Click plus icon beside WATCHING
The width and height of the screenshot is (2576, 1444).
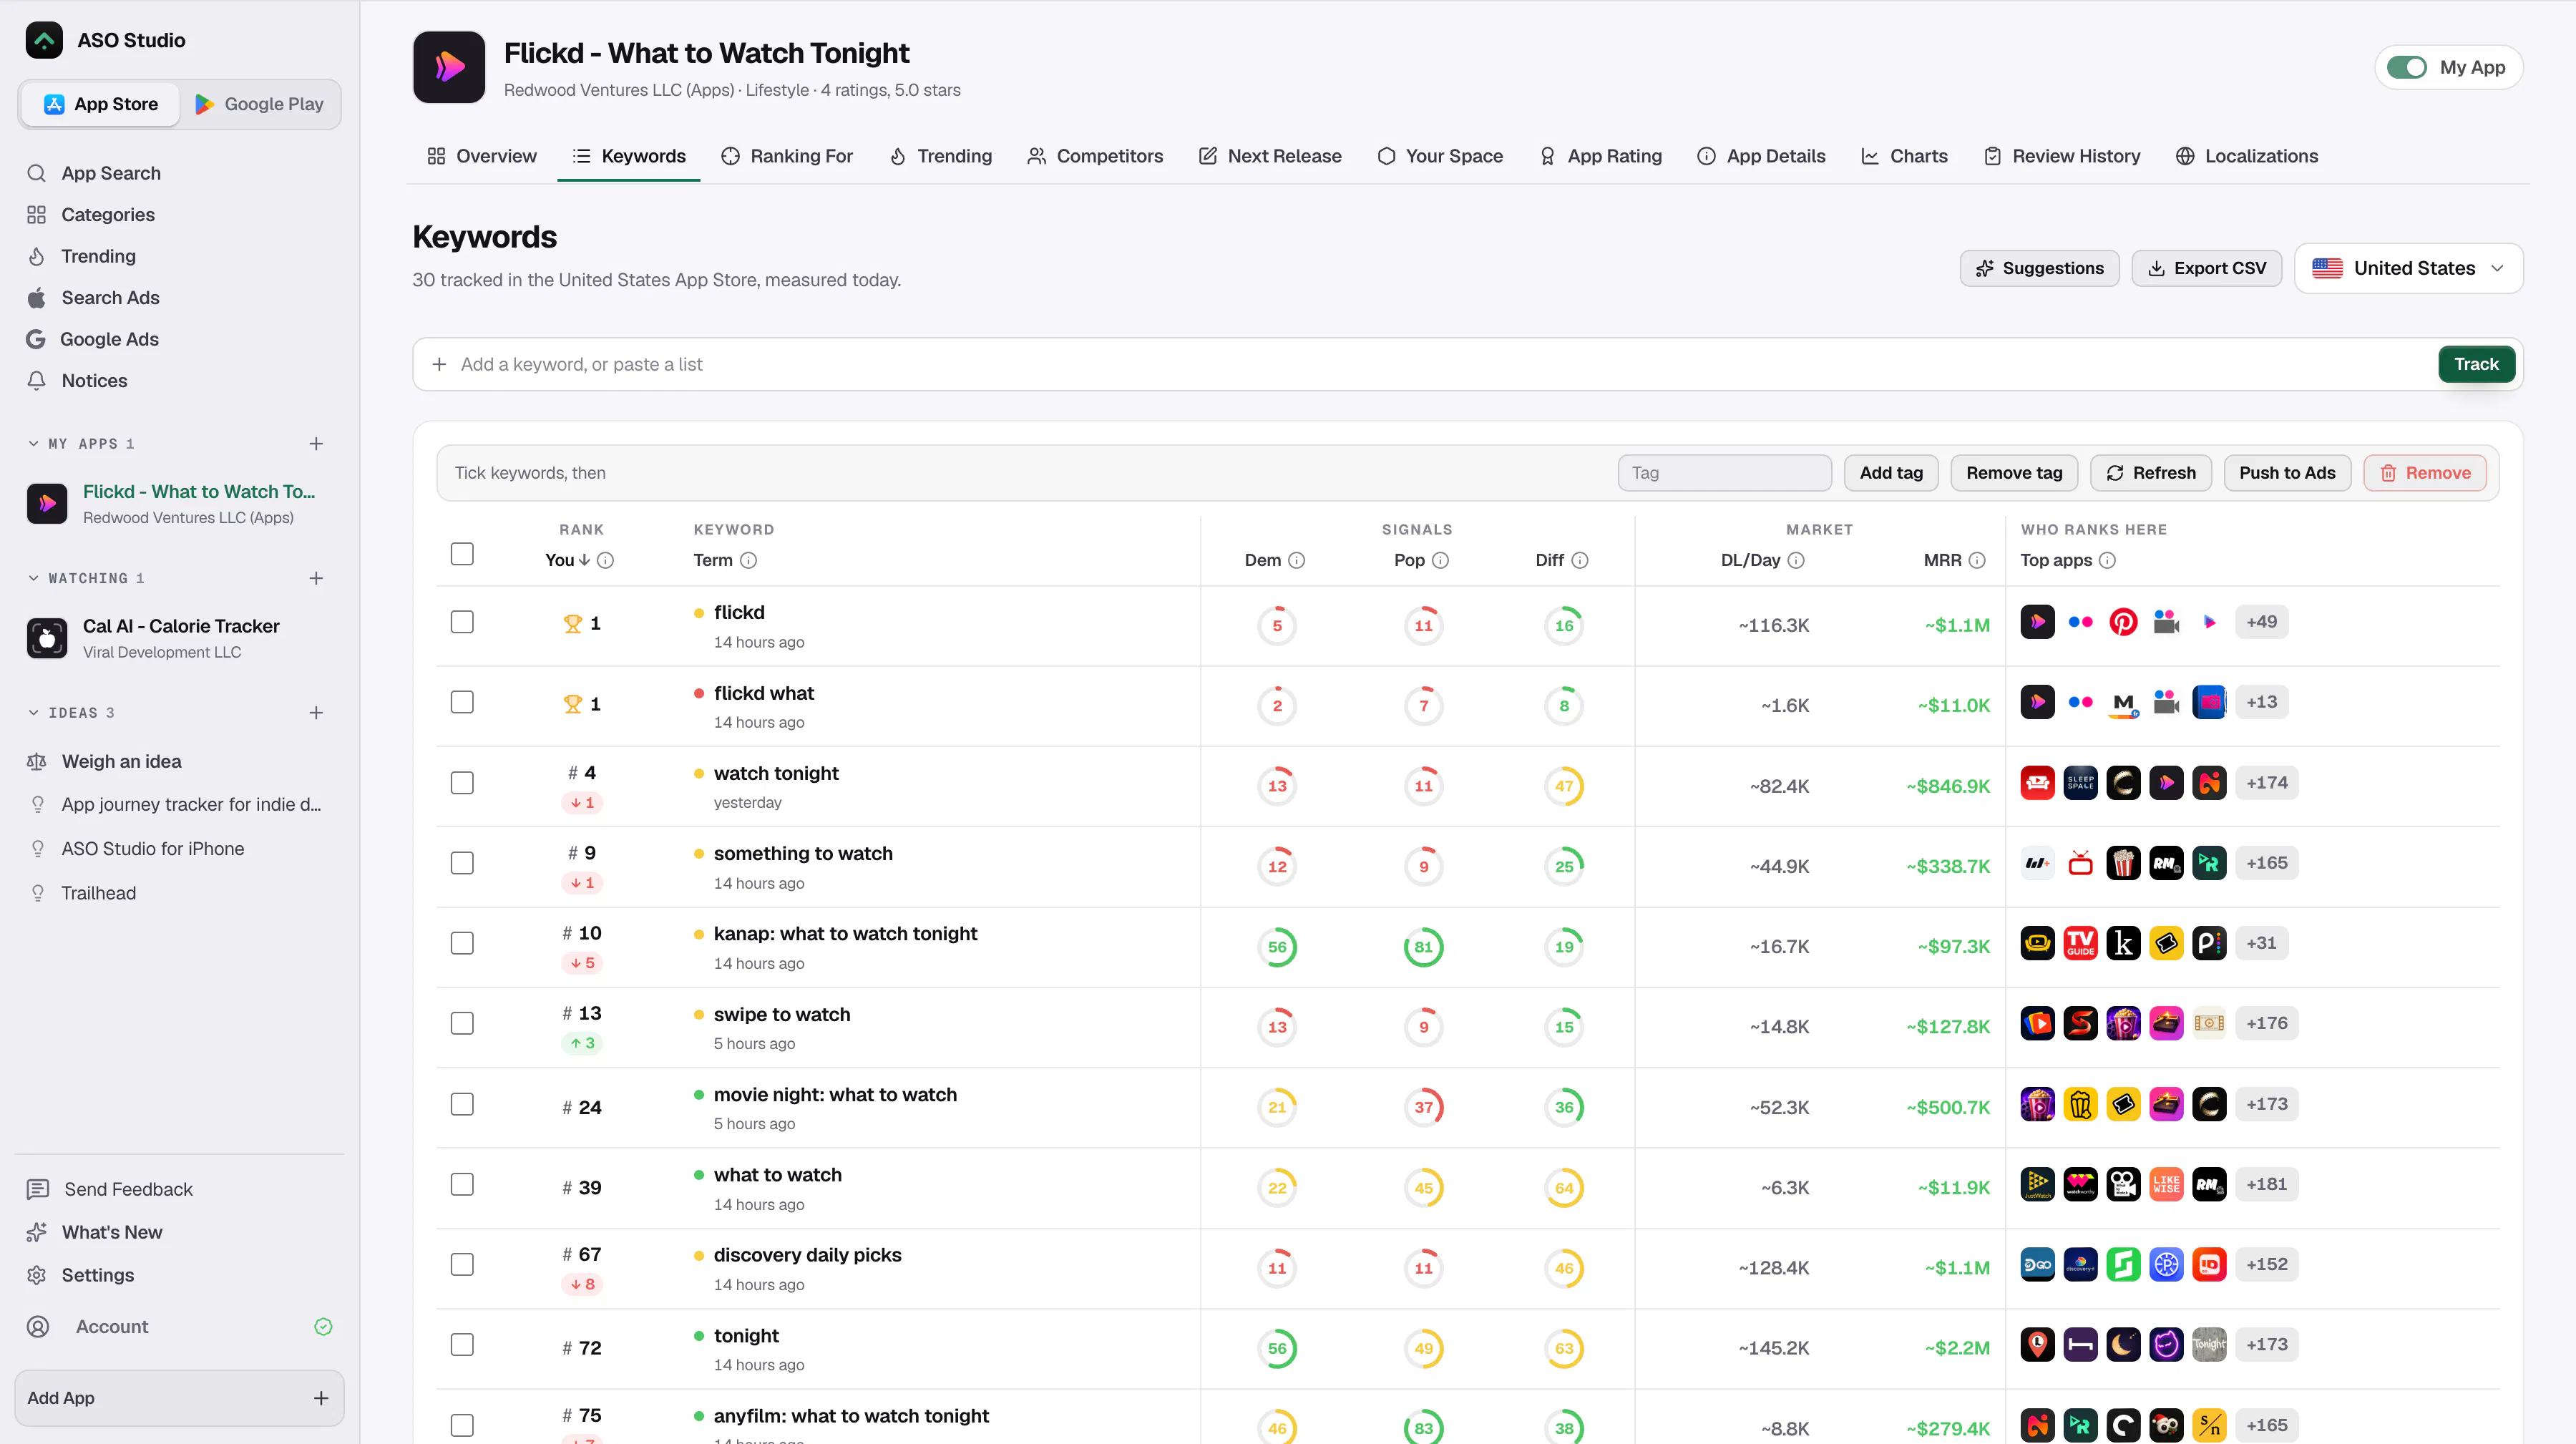[316, 578]
